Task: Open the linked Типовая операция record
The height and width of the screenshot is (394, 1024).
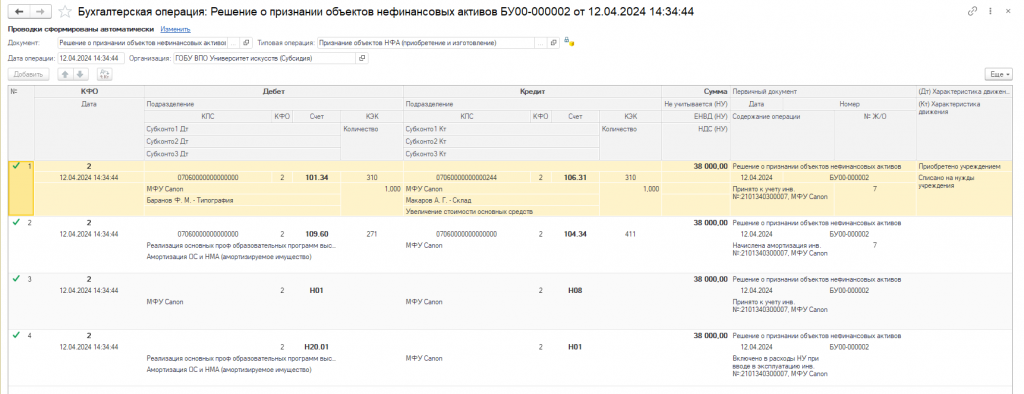Action: (x=554, y=43)
